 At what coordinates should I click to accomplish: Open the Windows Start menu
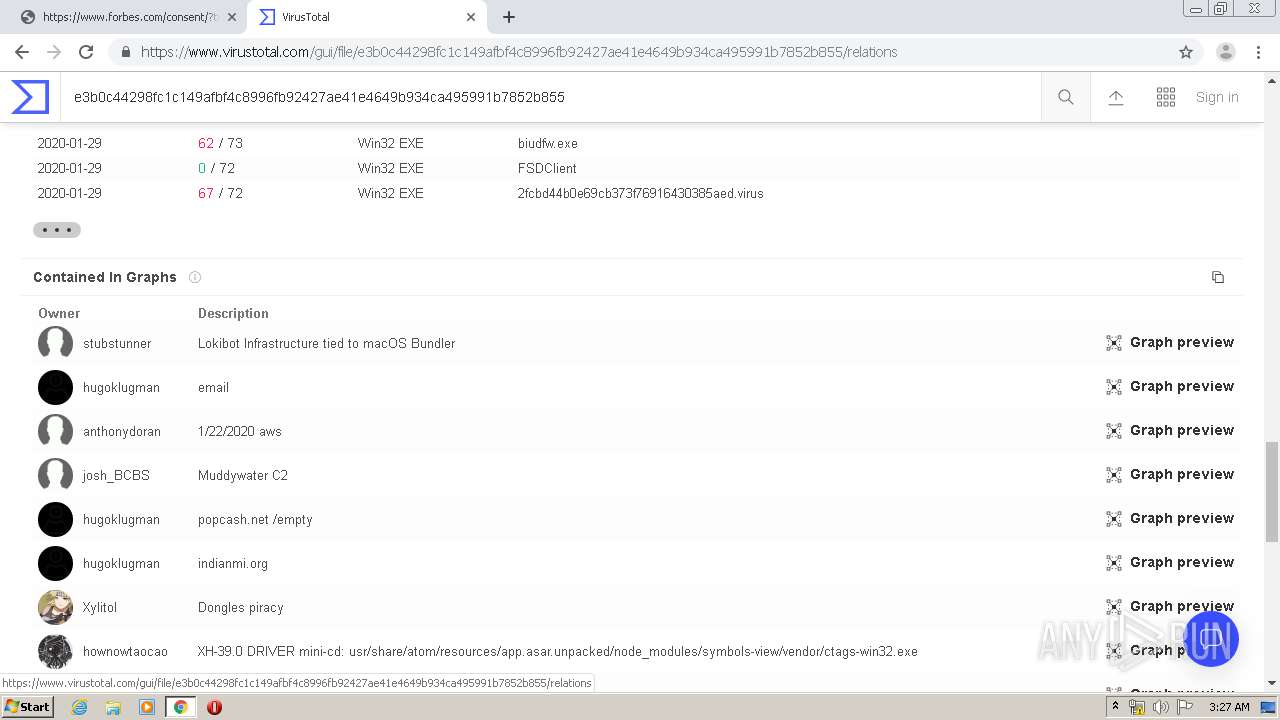point(27,707)
